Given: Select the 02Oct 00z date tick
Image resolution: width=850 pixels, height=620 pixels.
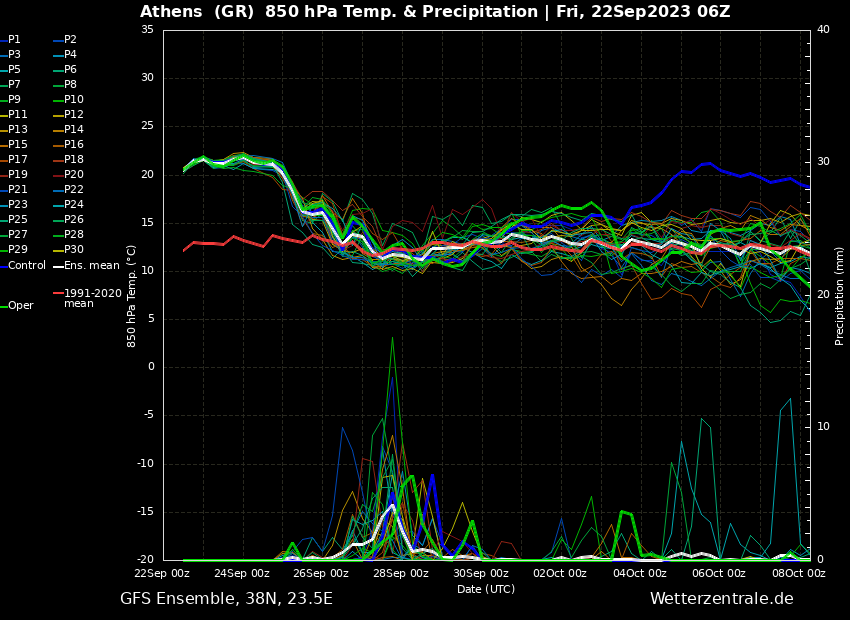Looking at the screenshot, I should tap(560, 574).
